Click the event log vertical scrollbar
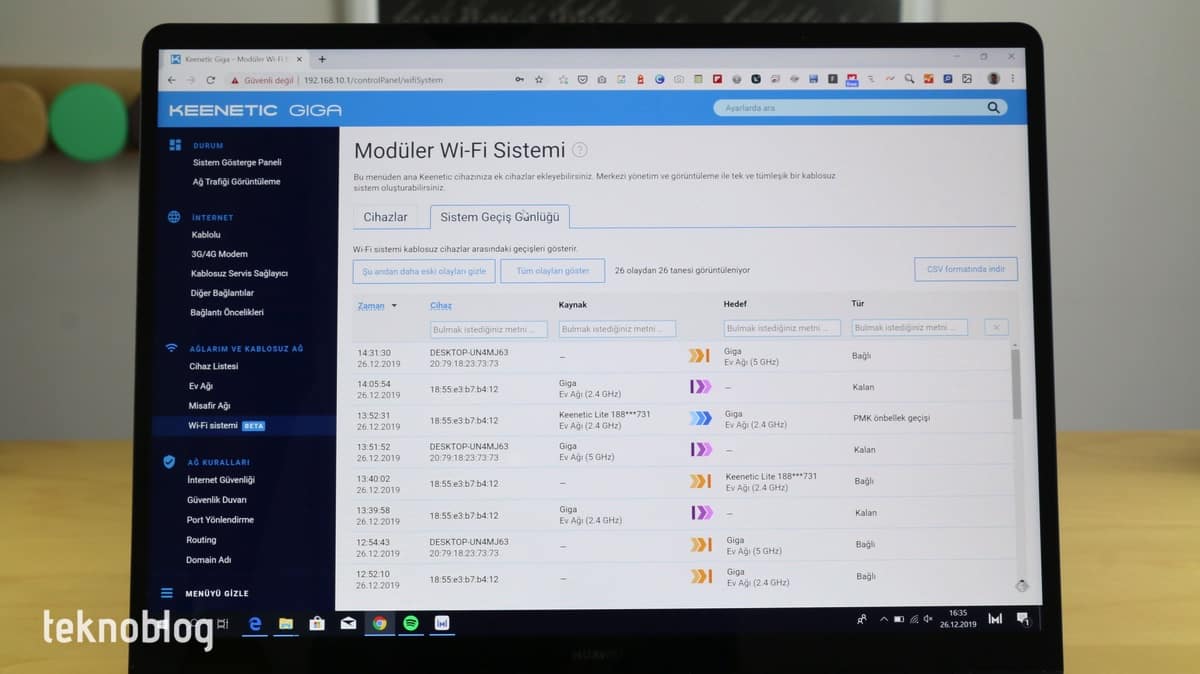This screenshot has height=674, width=1200. (1017, 385)
